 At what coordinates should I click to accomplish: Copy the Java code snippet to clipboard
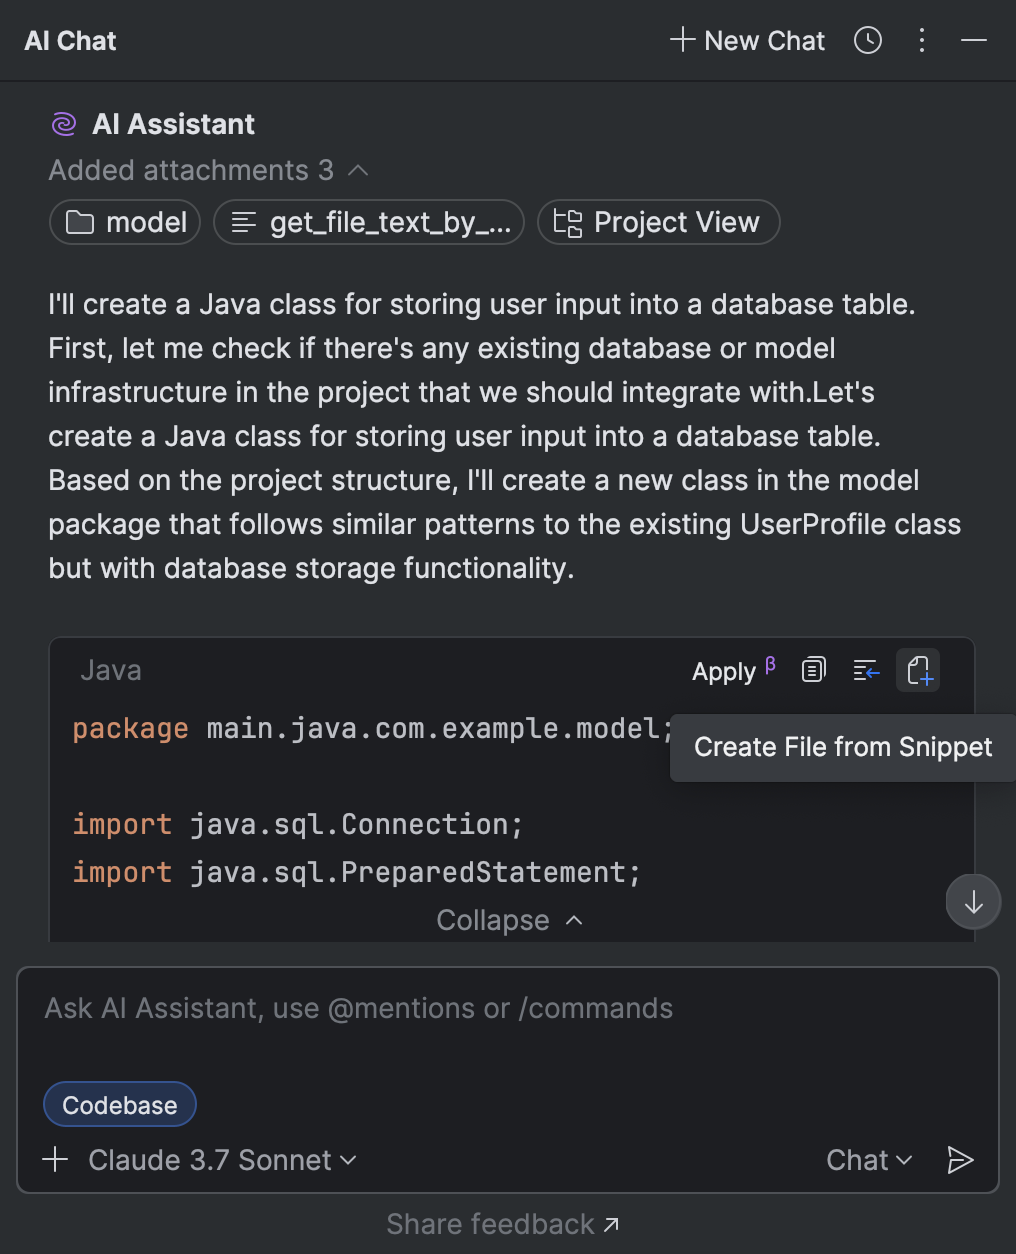tap(812, 670)
